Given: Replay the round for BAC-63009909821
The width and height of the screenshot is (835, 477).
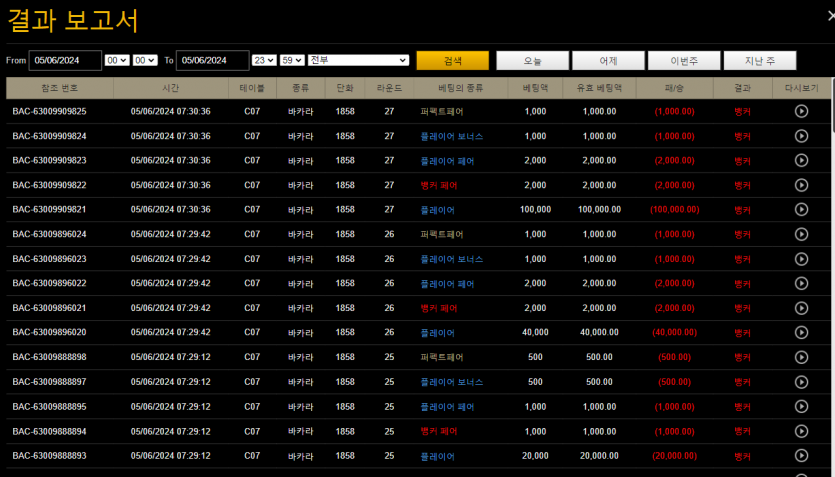Looking at the screenshot, I should pos(801,209).
